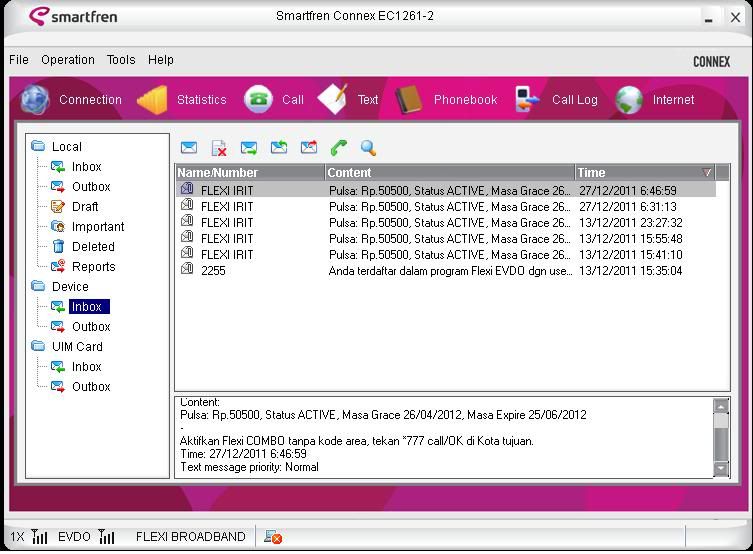Screen dimensions: 753x554
Task: Select Local Outbox folder
Action: pyautogui.click(x=91, y=186)
